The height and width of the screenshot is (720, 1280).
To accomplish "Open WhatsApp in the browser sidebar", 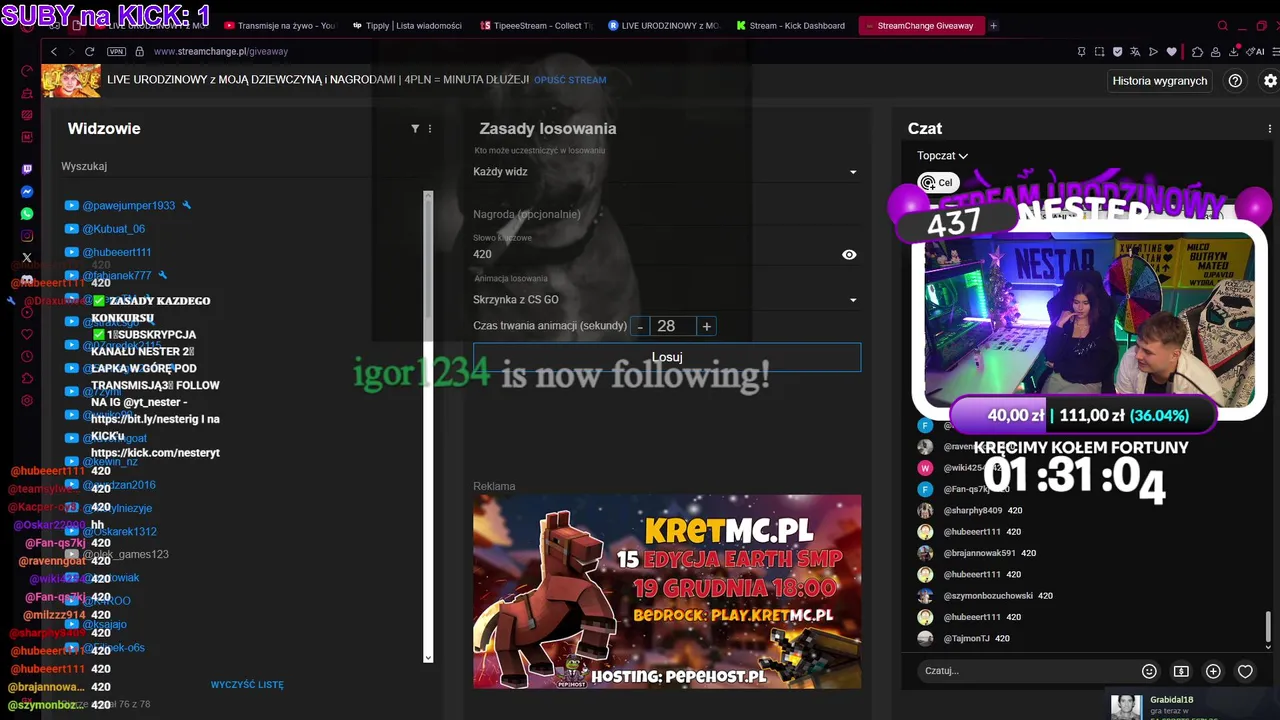I will pos(27,214).
